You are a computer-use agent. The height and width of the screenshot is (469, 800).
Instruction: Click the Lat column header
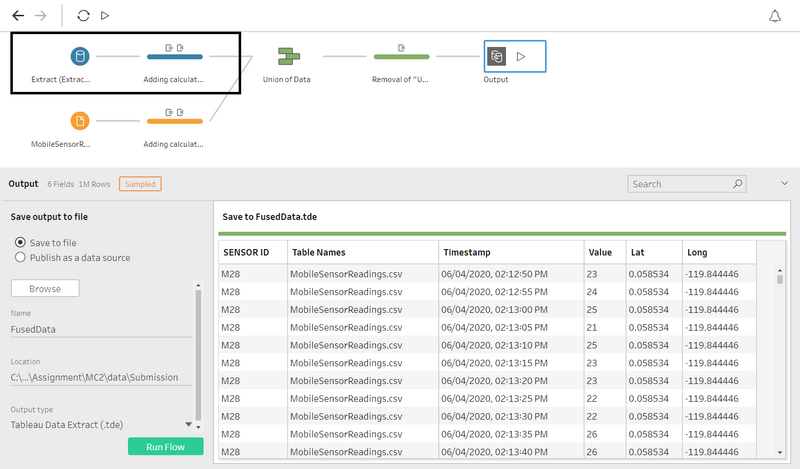[x=655, y=252]
